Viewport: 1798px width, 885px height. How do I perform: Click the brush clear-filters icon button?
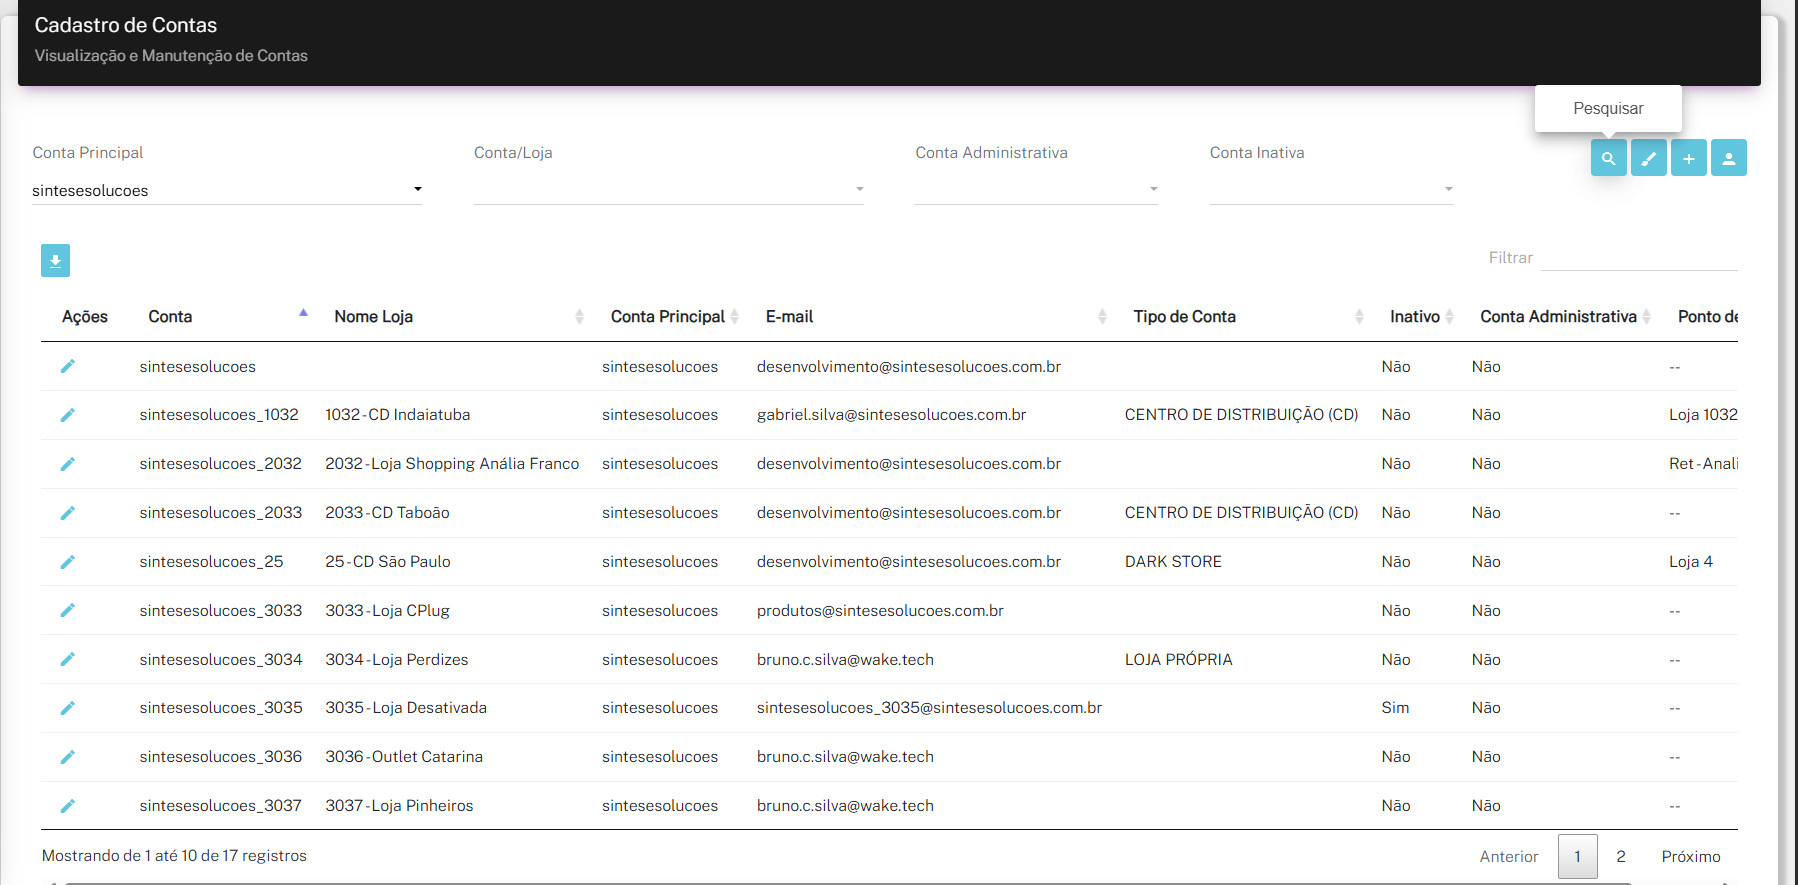coord(1648,158)
